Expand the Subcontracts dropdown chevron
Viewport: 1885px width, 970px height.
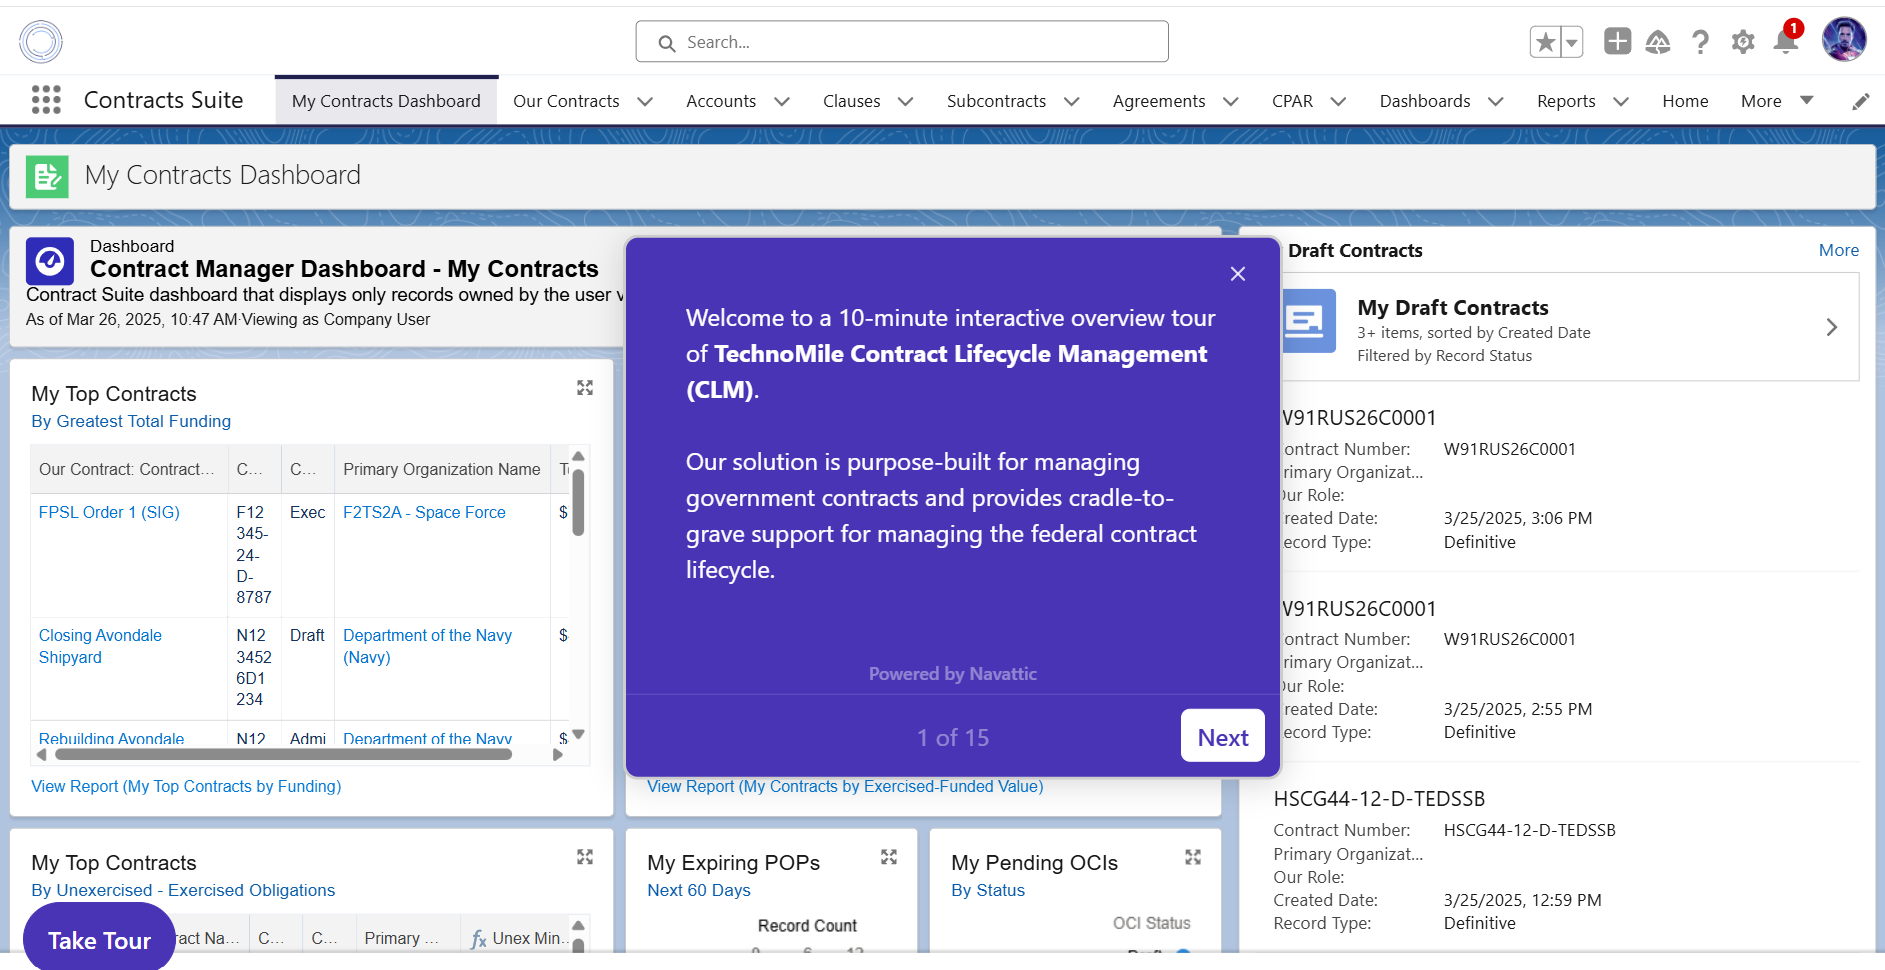(1072, 101)
